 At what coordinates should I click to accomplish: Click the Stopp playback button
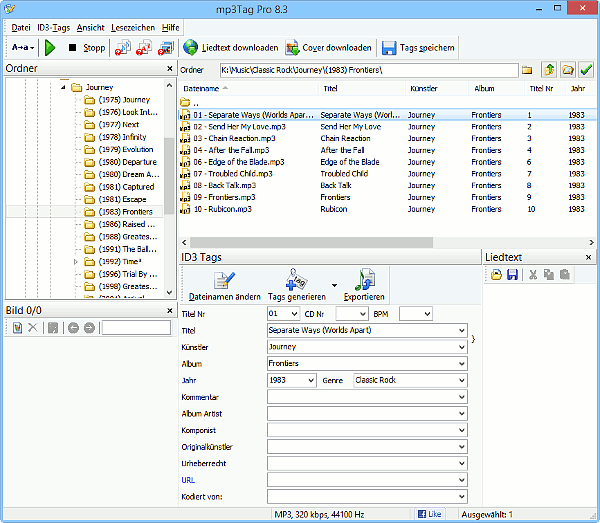tap(87, 48)
